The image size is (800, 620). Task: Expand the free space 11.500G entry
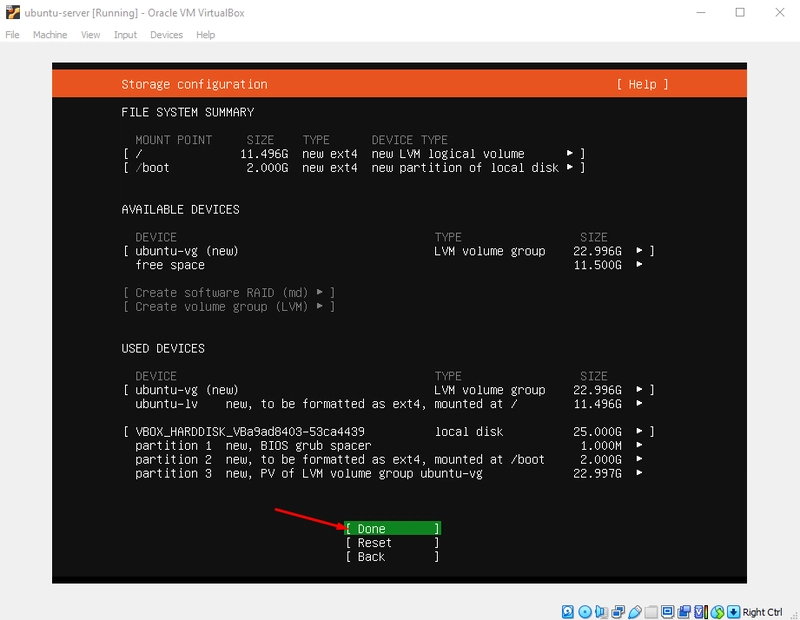pos(389,265)
